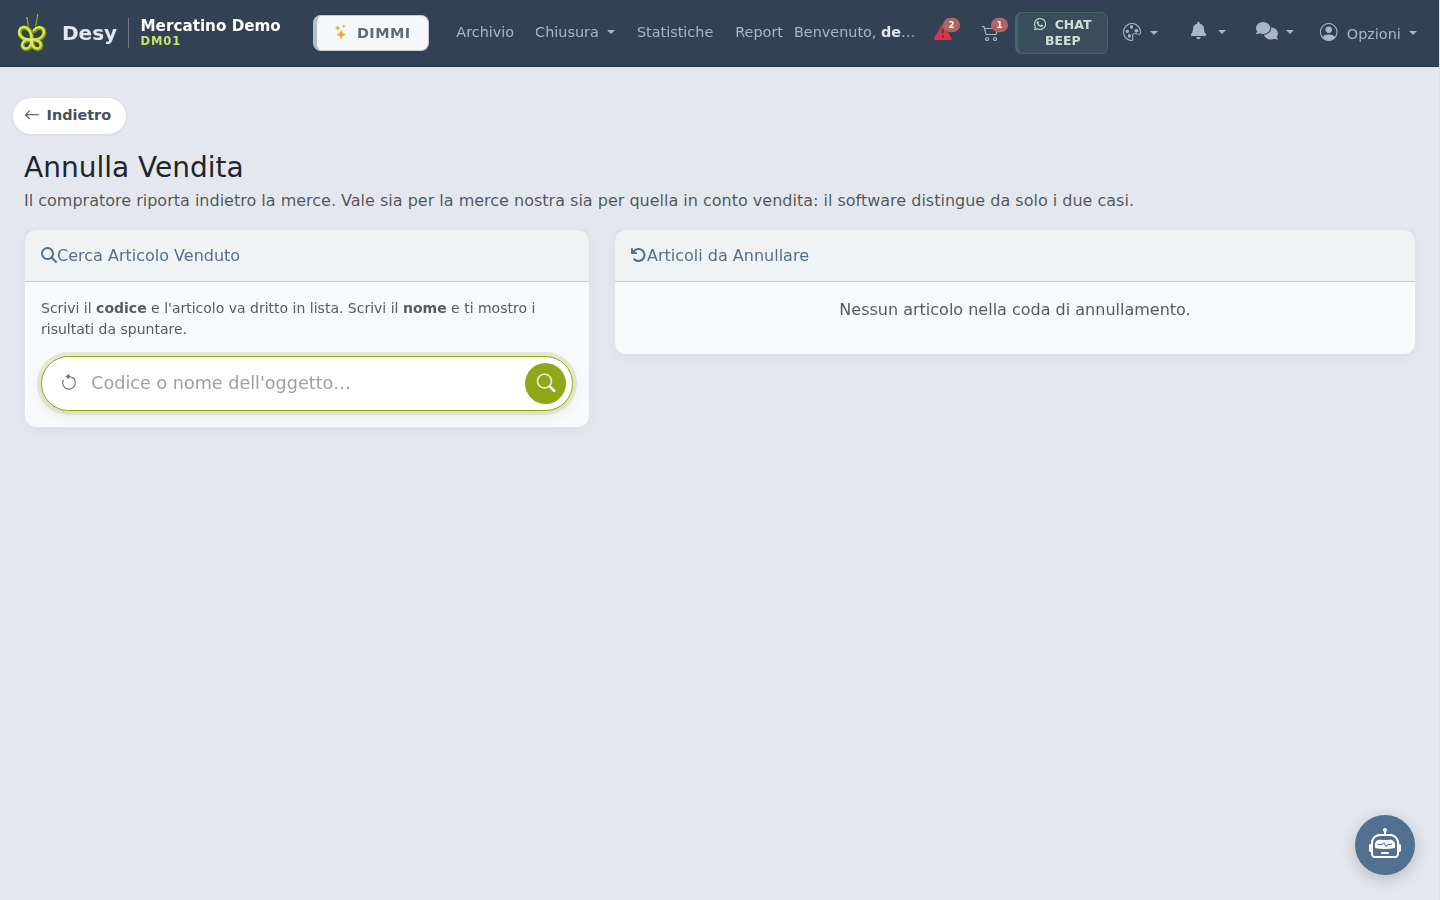Click the green magnifier search button
The height and width of the screenshot is (900, 1440).
545,383
